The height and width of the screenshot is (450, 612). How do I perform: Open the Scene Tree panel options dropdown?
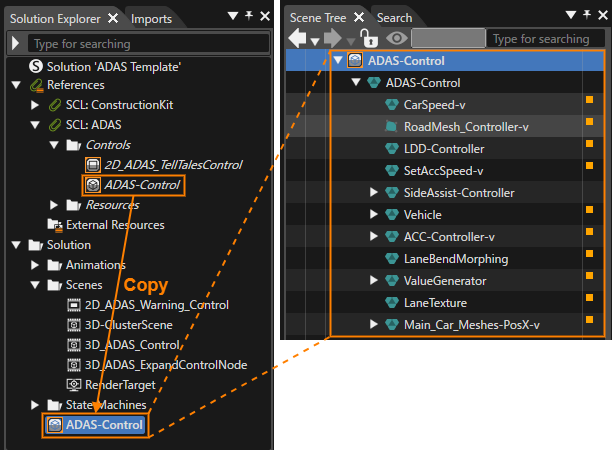click(571, 15)
